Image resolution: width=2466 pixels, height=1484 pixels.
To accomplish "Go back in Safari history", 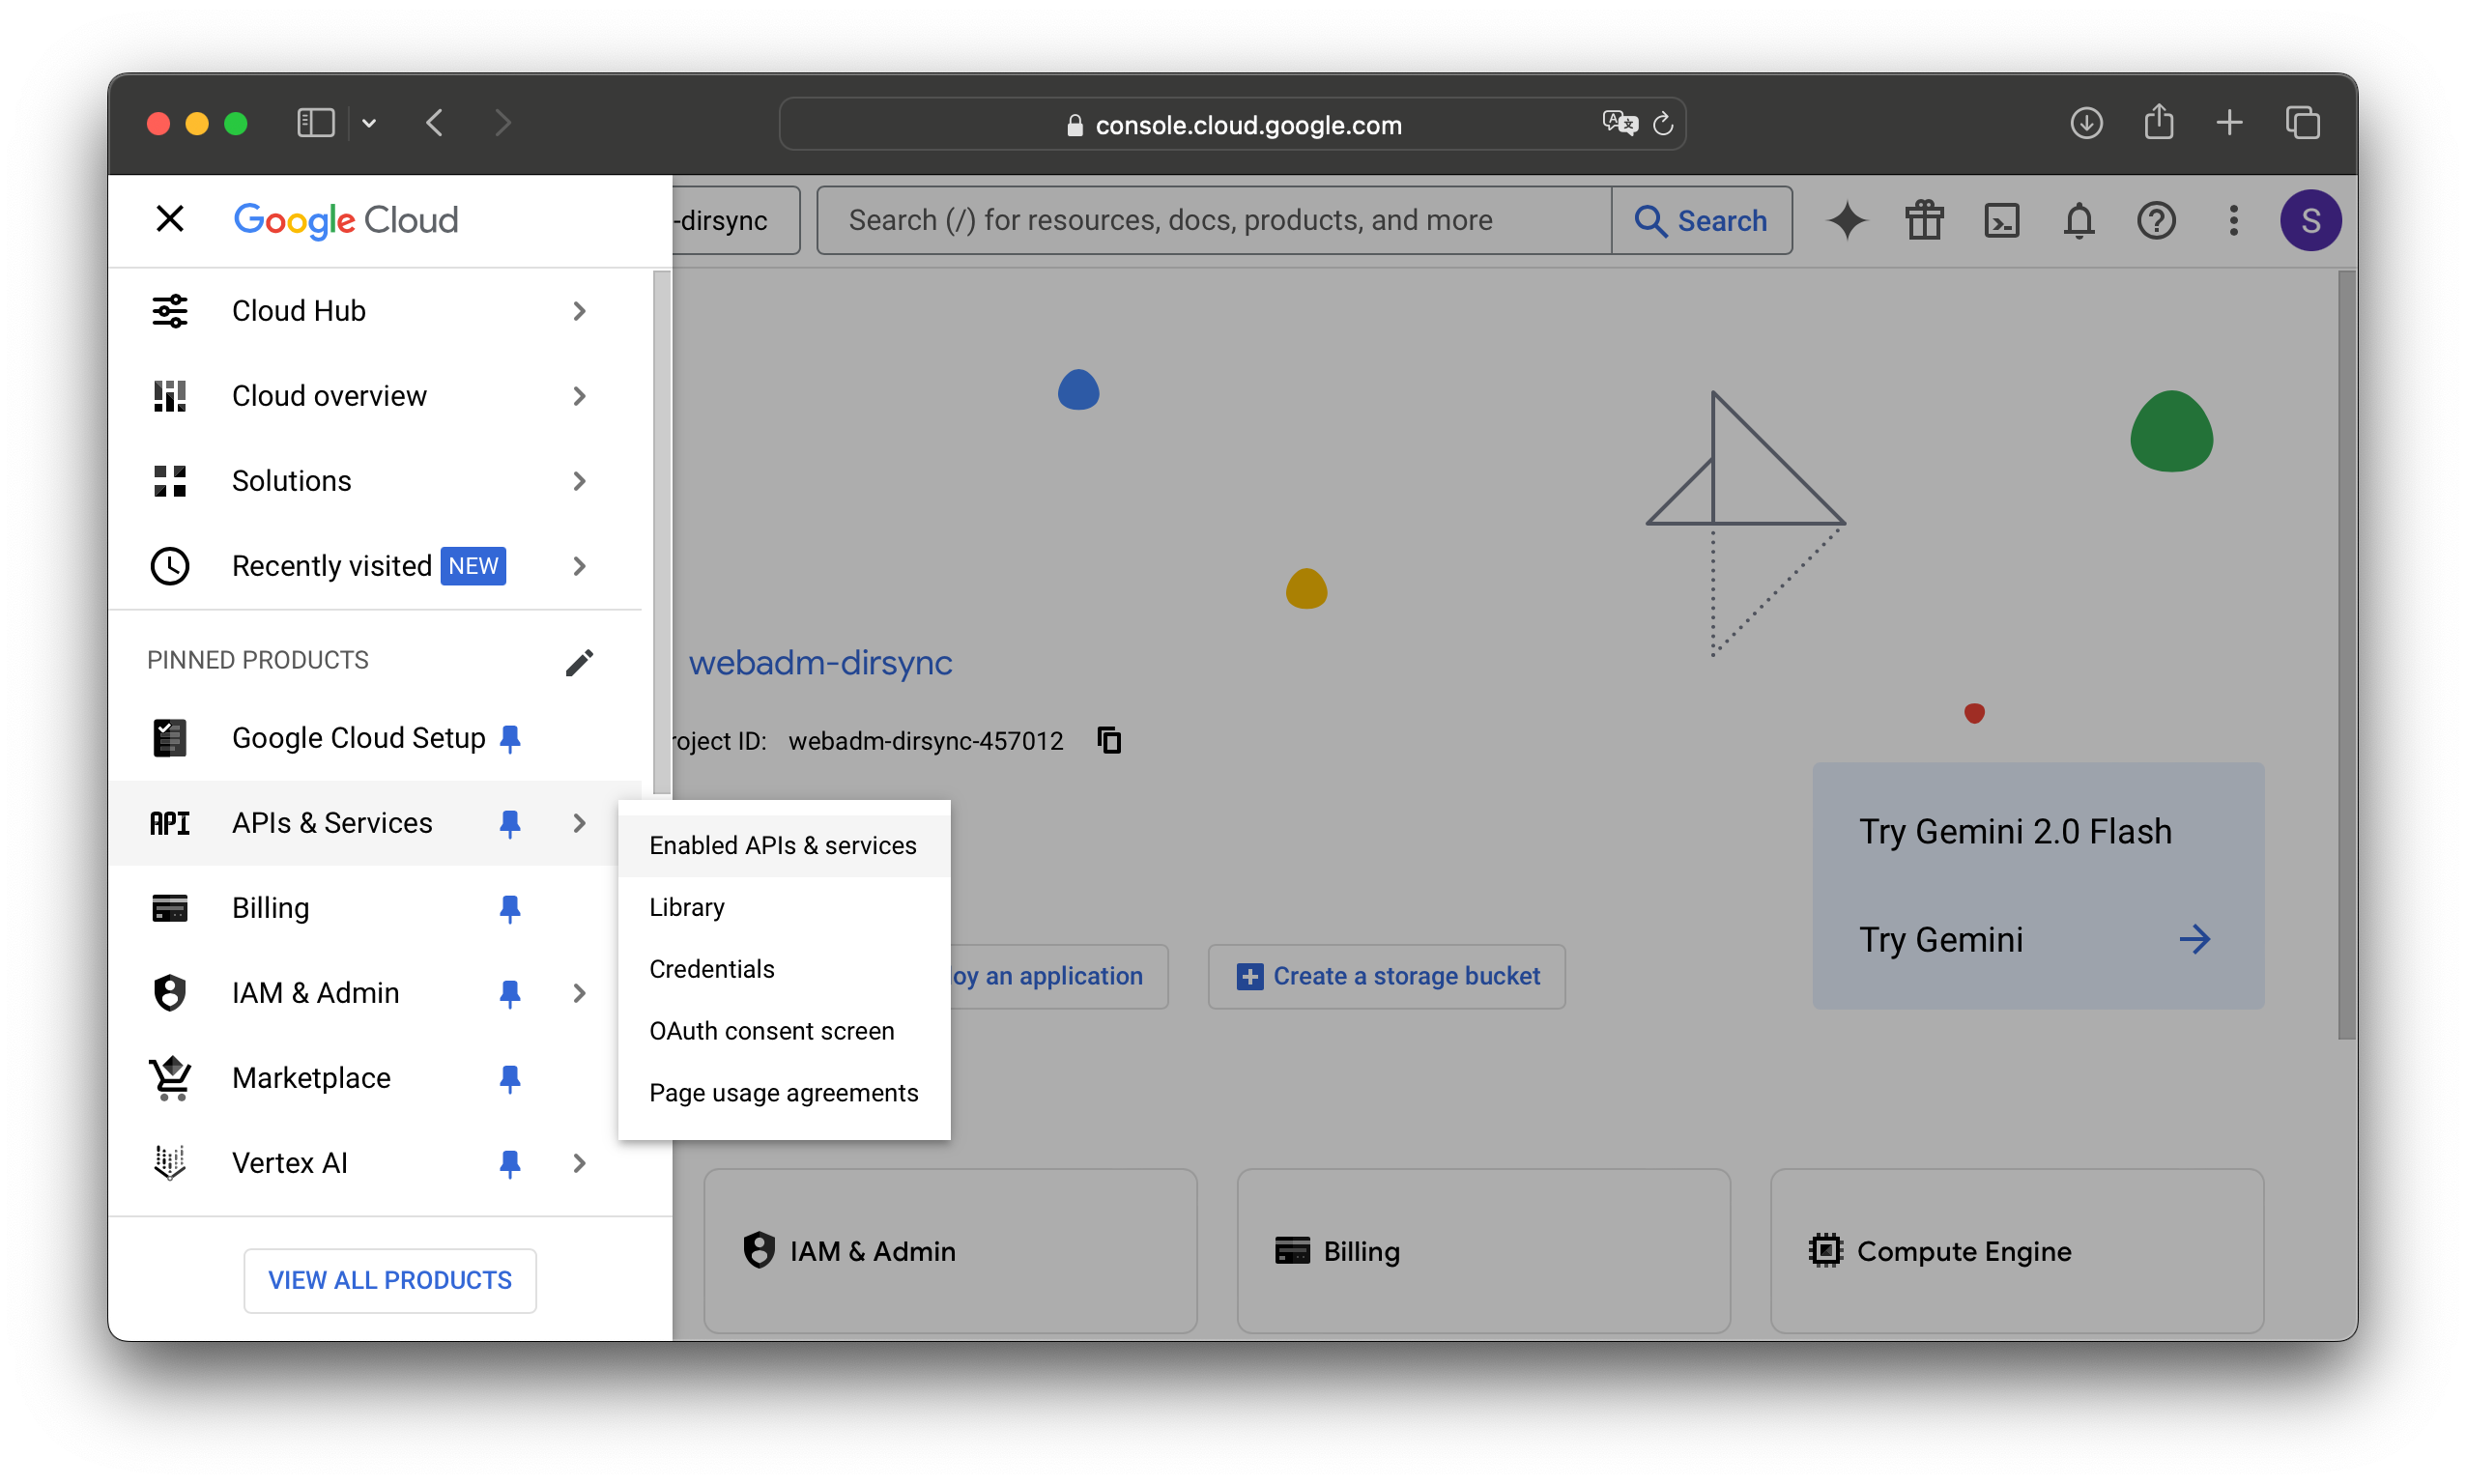I will point(435,123).
